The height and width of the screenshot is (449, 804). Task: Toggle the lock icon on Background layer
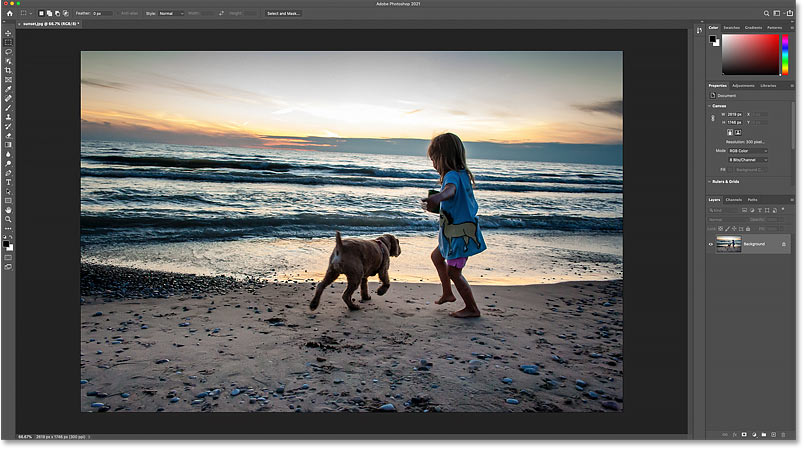pyautogui.click(x=783, y=244)
